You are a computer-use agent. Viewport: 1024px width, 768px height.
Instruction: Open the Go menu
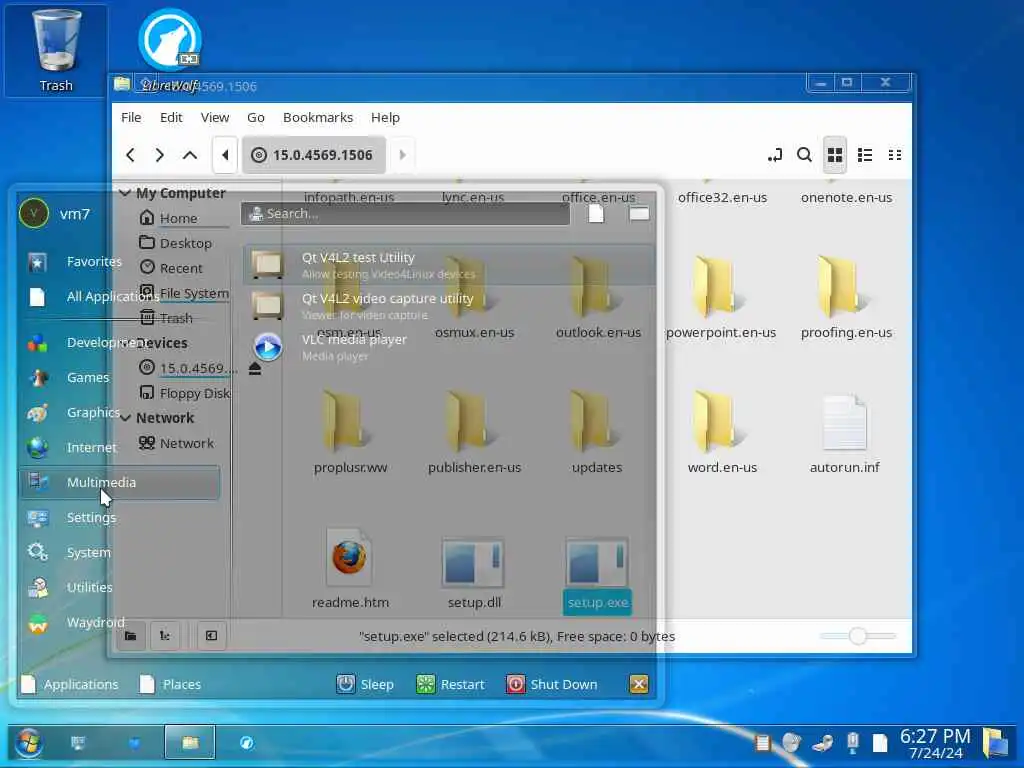coord(255,118)
